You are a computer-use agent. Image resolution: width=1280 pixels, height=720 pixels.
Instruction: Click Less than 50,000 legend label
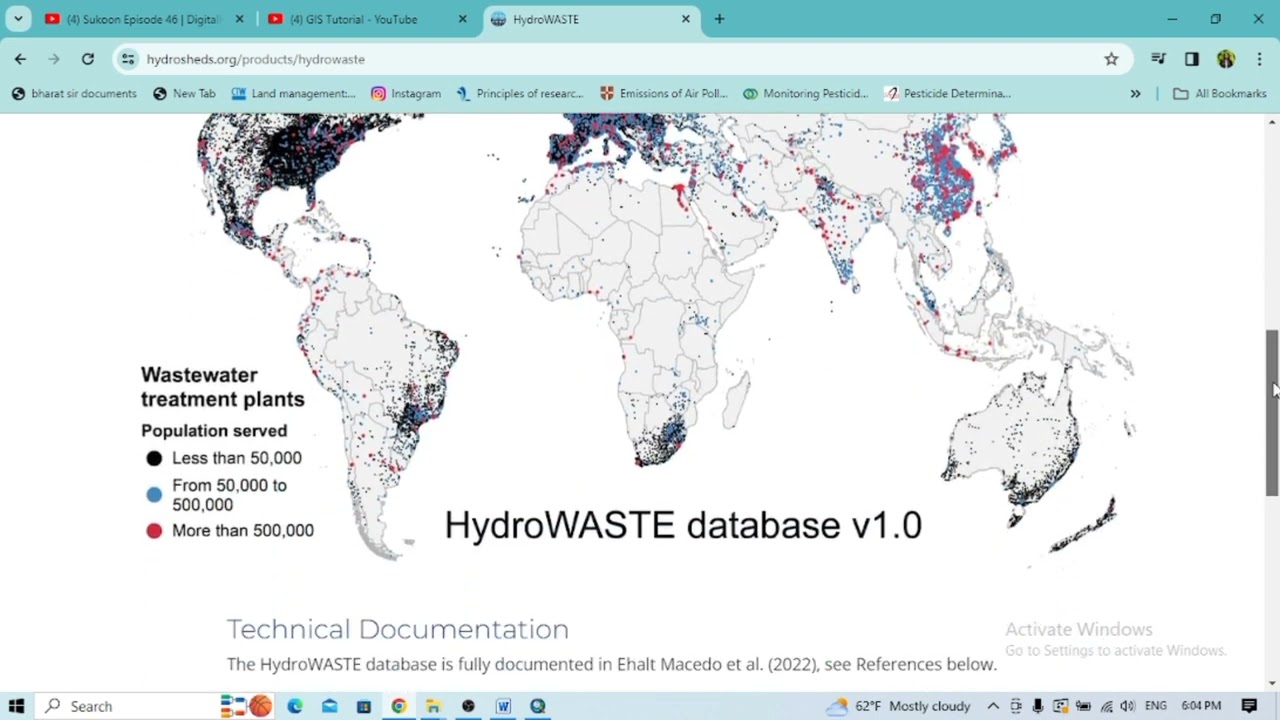pos(237,458)
